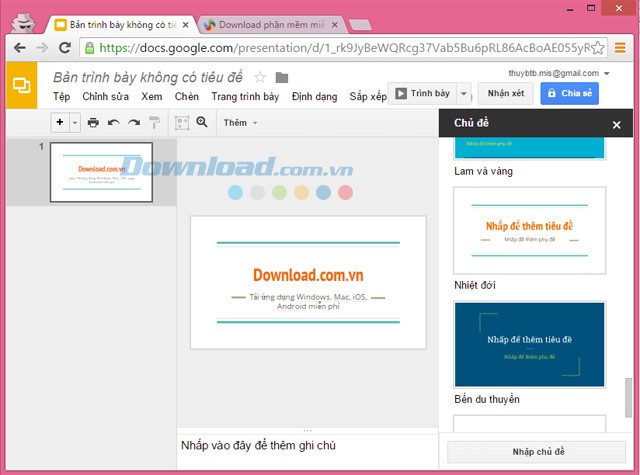Select slide 1 thumbnail in filmstrip
Viewport: 640px width, 475px height.
pos(101,172)
